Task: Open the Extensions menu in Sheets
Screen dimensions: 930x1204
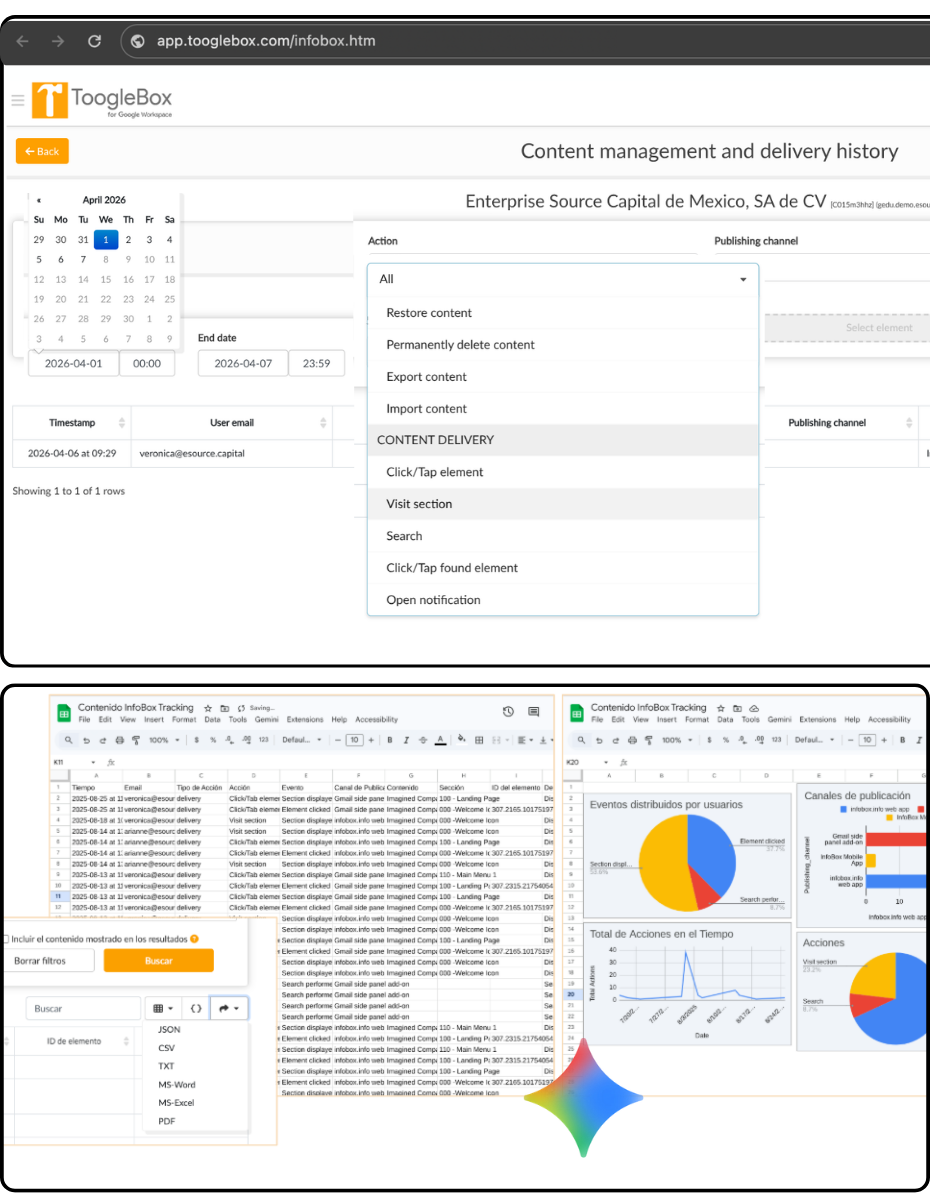Action: [x=303, y=721]
